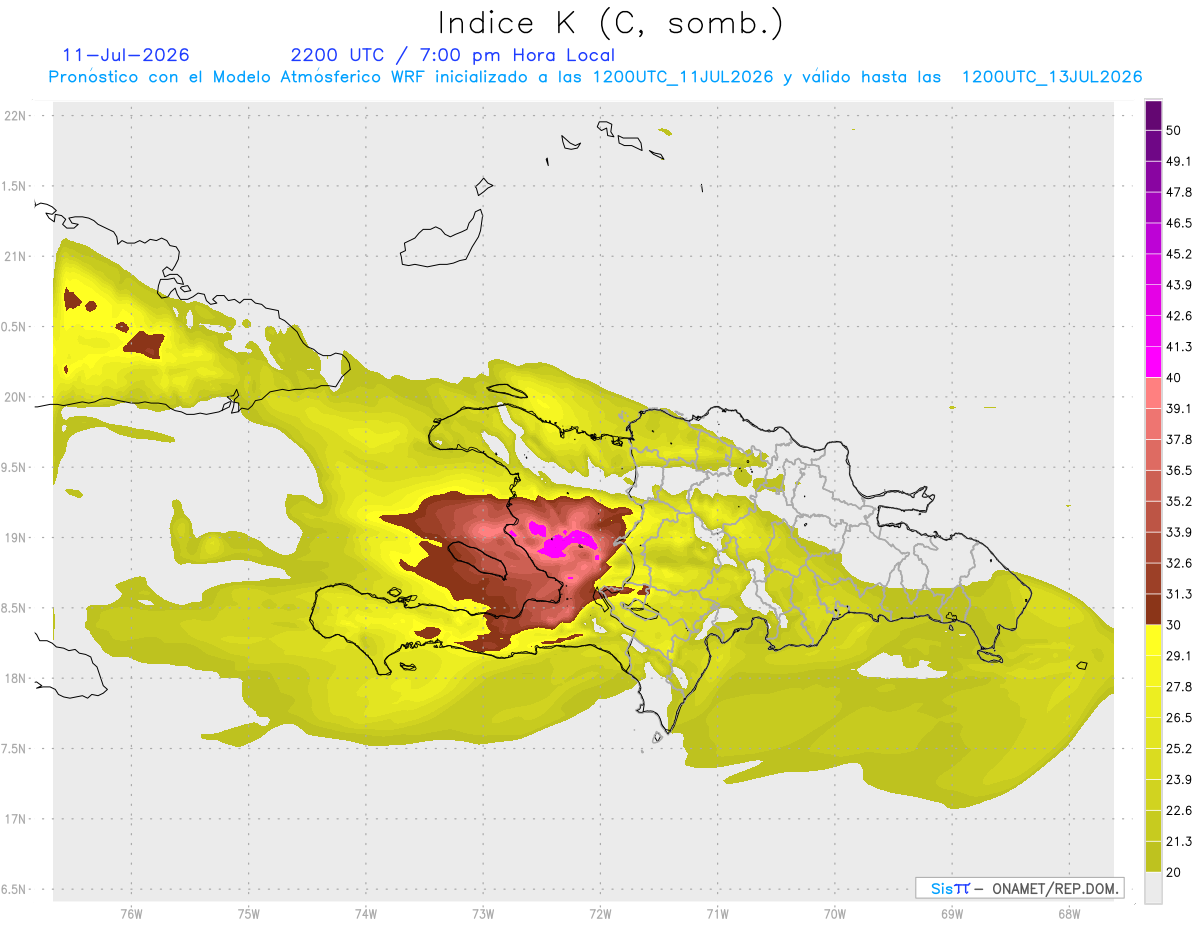Viewport: 1200px width, 927px height.
Task: Click the "25.2" legend value
Action: [1179, 748]
